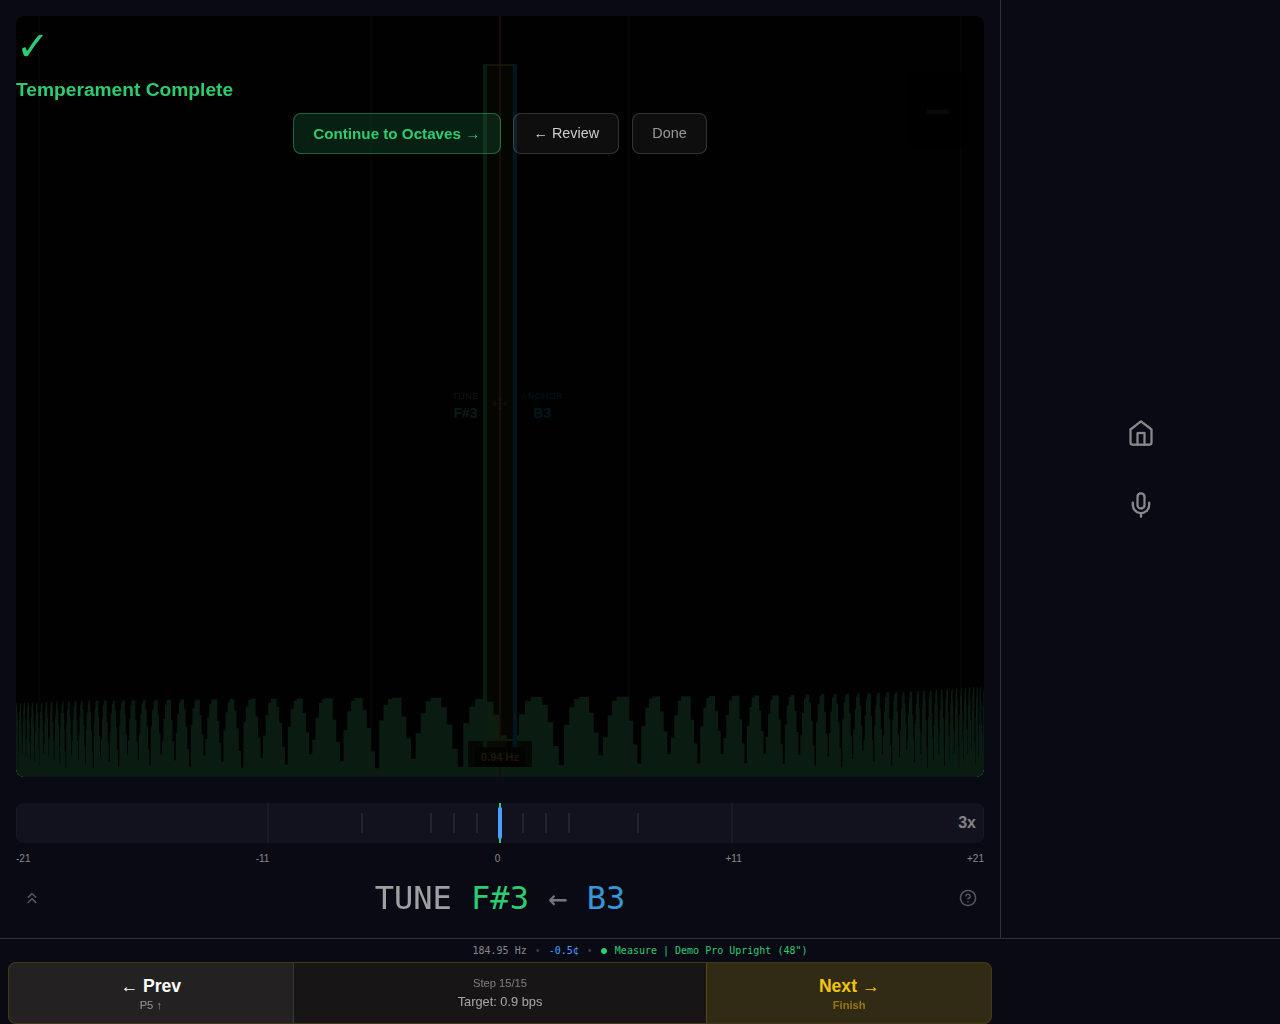The width and height of the screenshot is (1280, 1024).
Task: Toggle the 3x zoom indicator
Action: click(965, 822)
